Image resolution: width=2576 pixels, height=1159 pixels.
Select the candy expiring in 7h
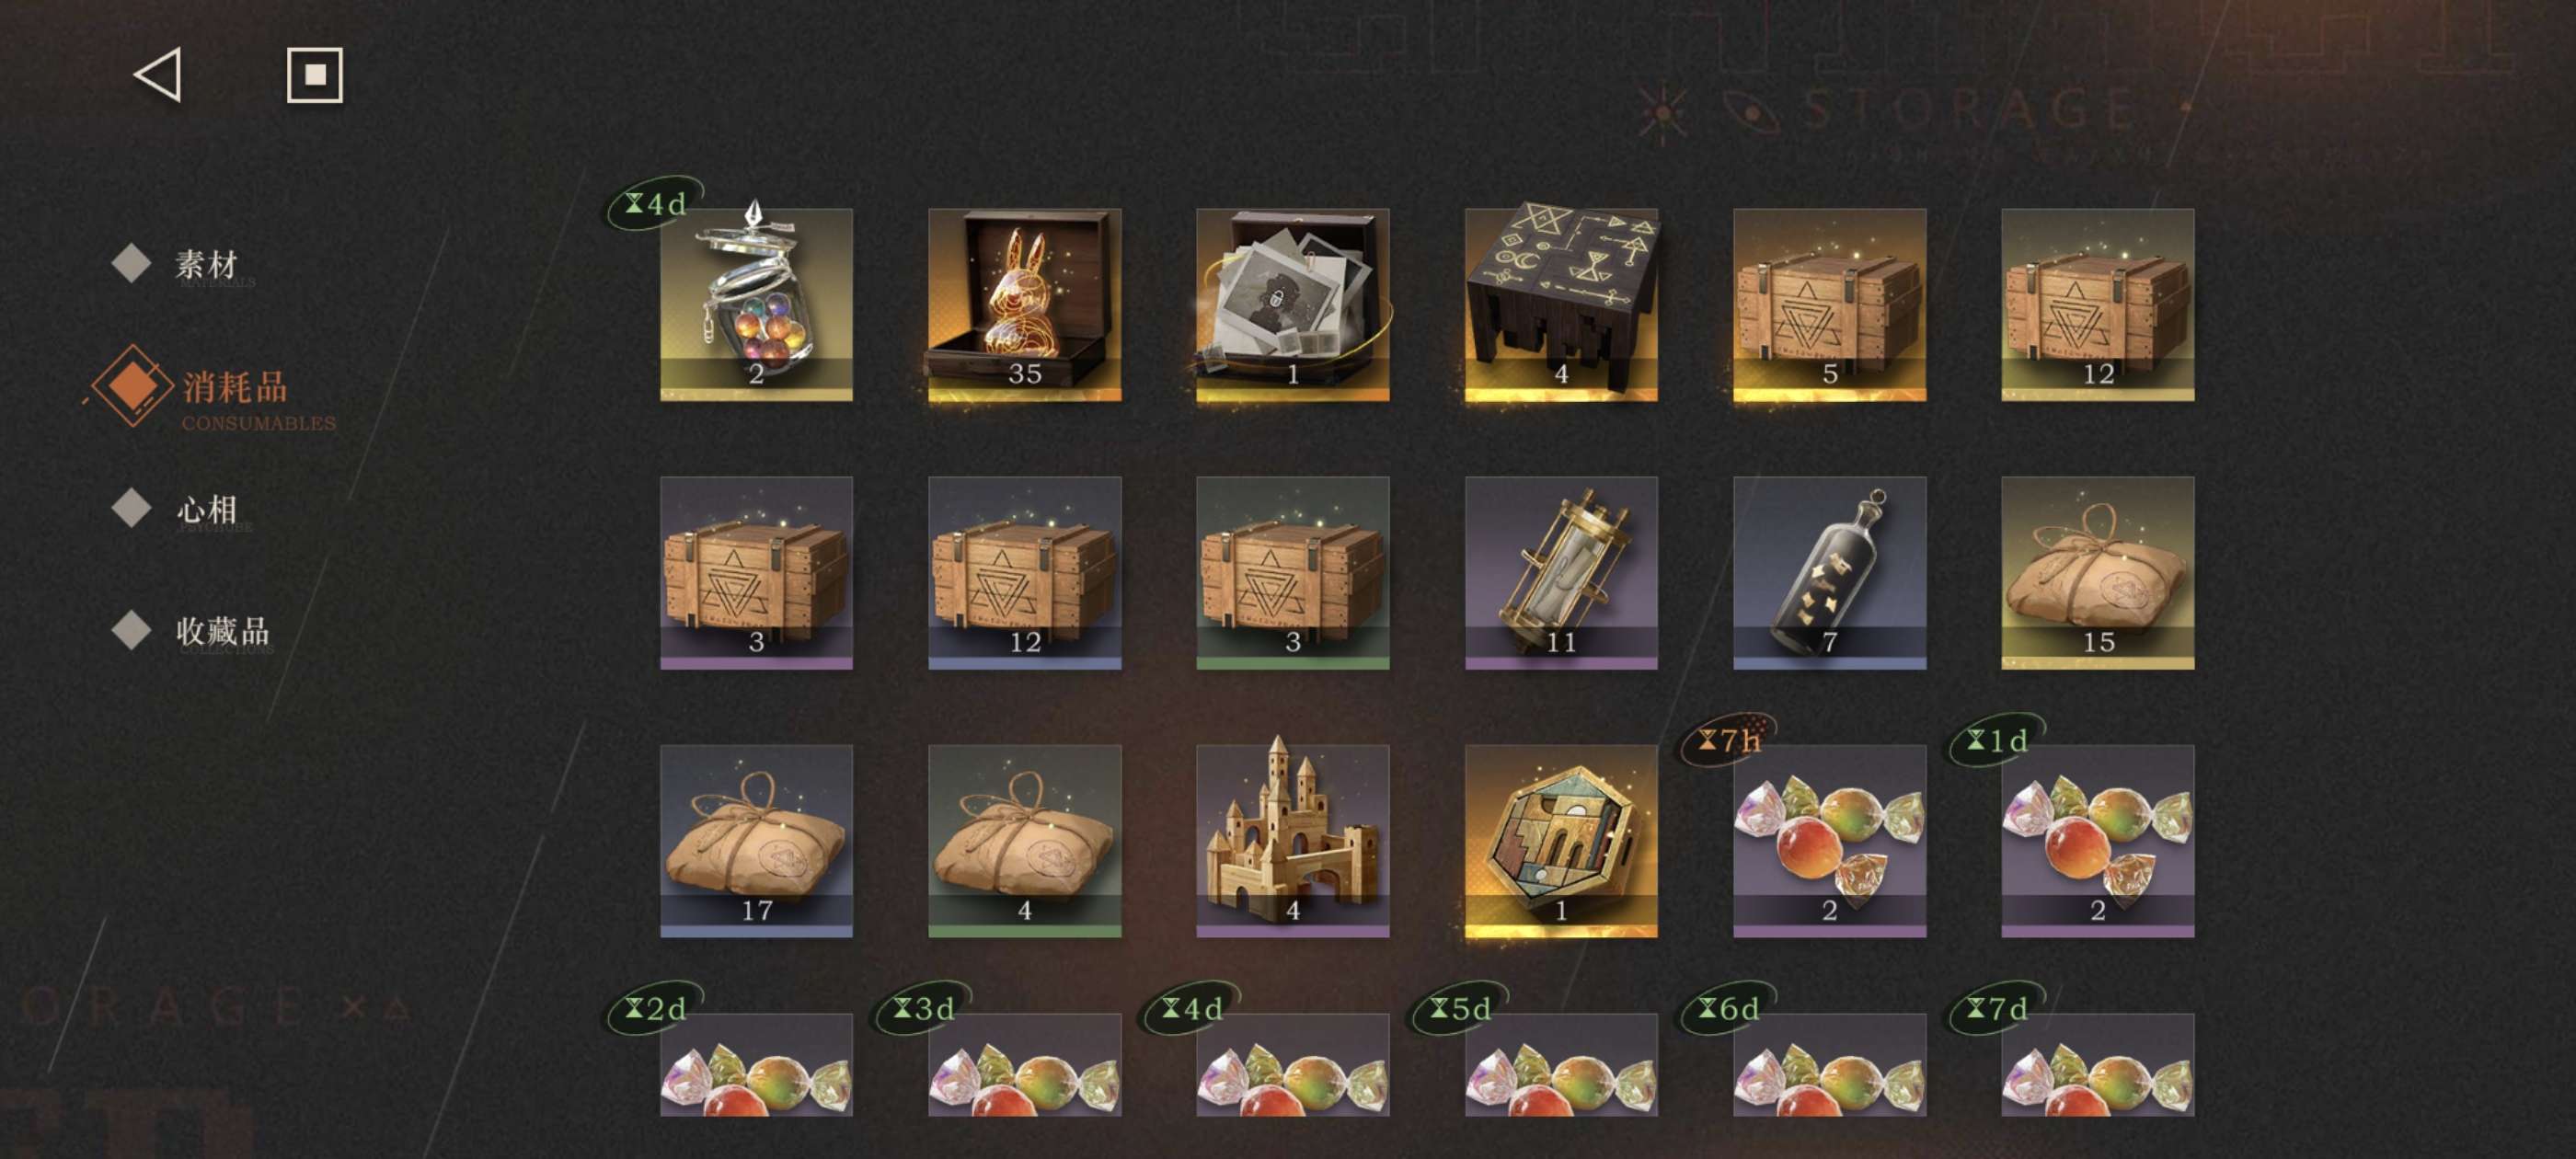click(1829, 841)
